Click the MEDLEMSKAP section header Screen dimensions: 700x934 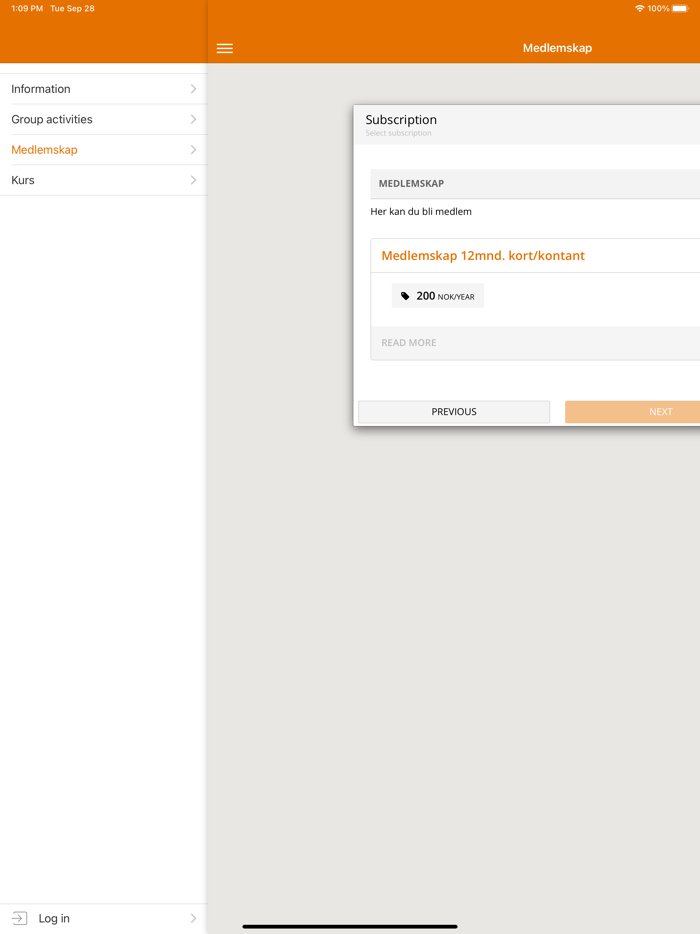535,183
